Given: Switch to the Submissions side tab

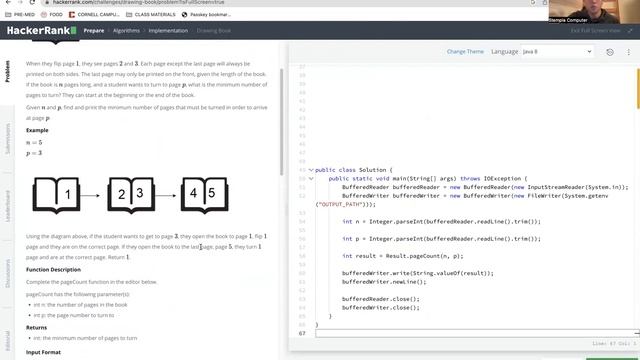Looking at the screenshot, I should [x=7, y=139].
